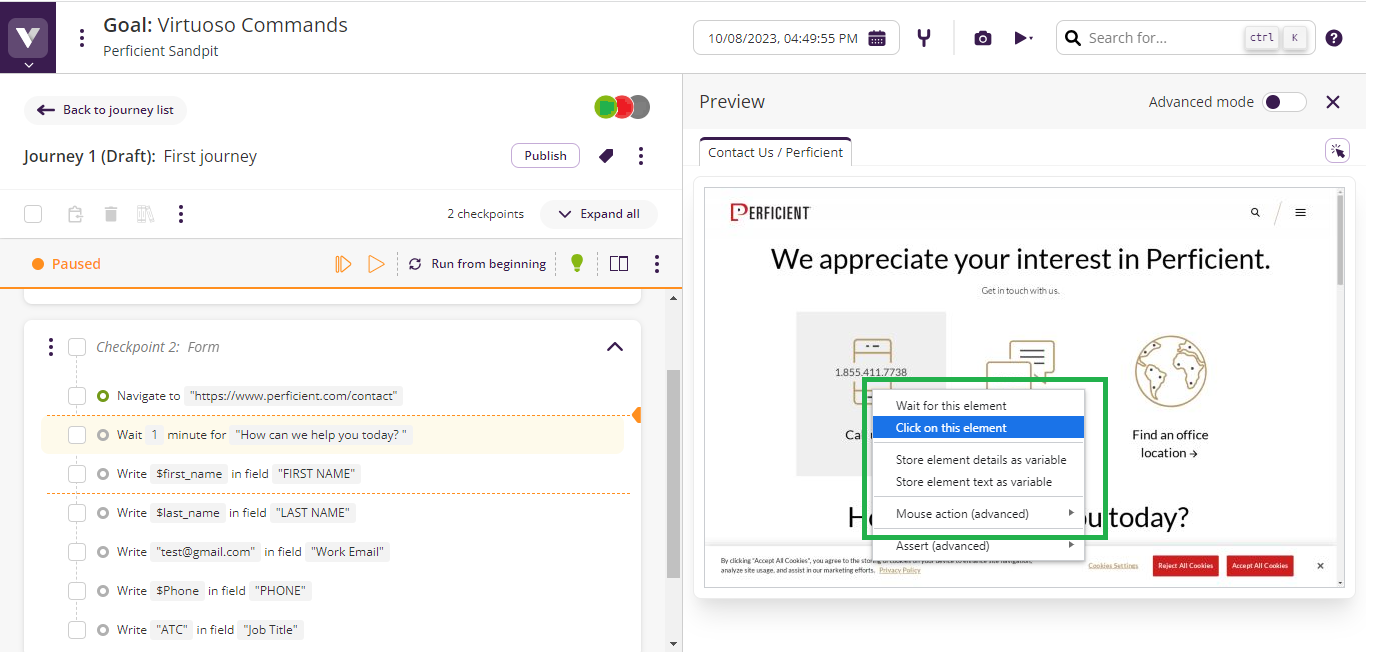Open the goal options three-dot menu
Viewport: 1380px width, 656px height.
coord(82,38)
